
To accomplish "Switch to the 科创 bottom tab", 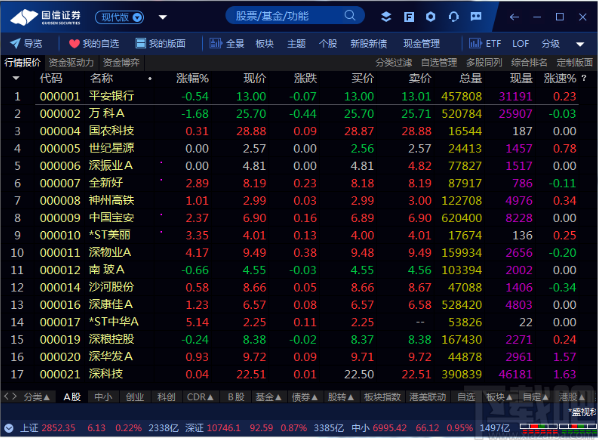I will click(x=166, y=397).
